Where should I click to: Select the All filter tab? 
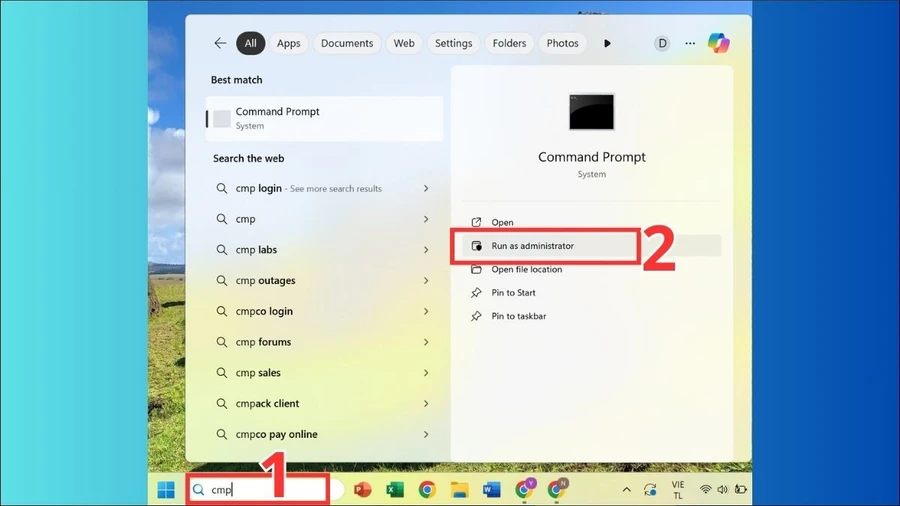tap(250, 43)
